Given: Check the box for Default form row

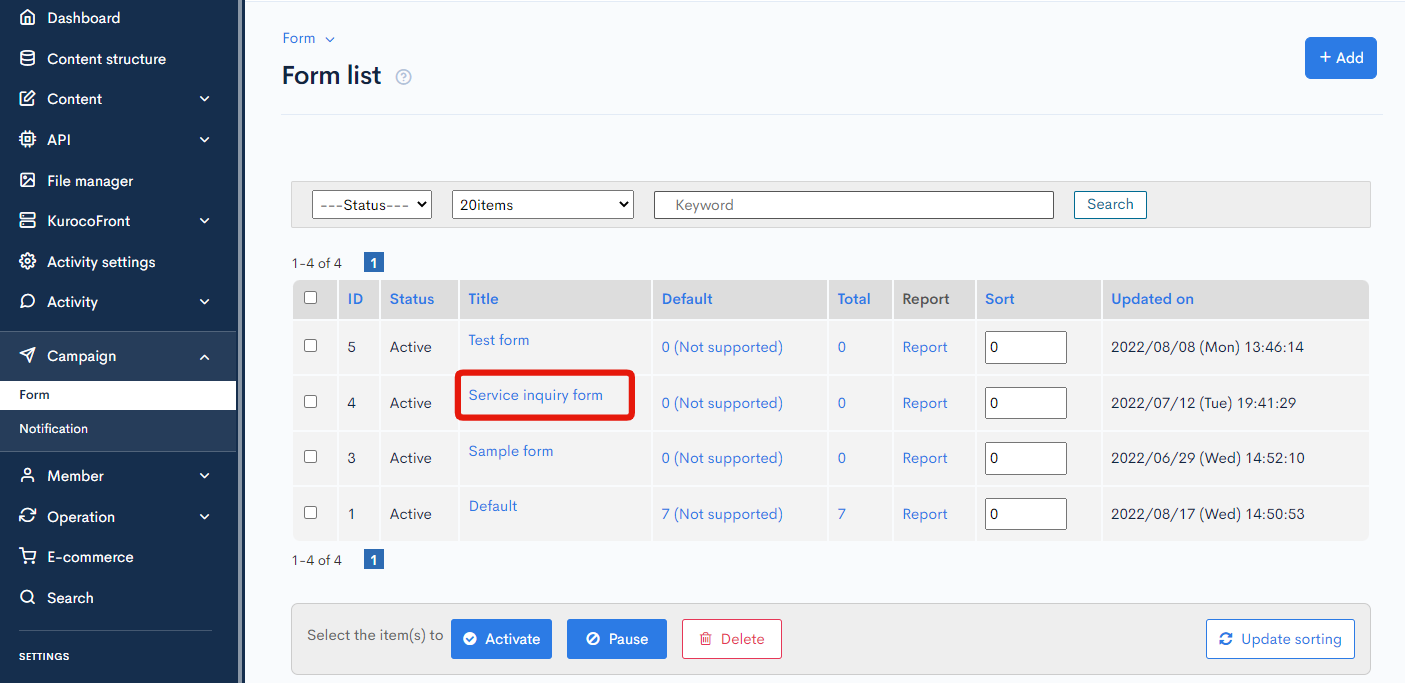Looking at the screenshot, I should coord(310,513).
